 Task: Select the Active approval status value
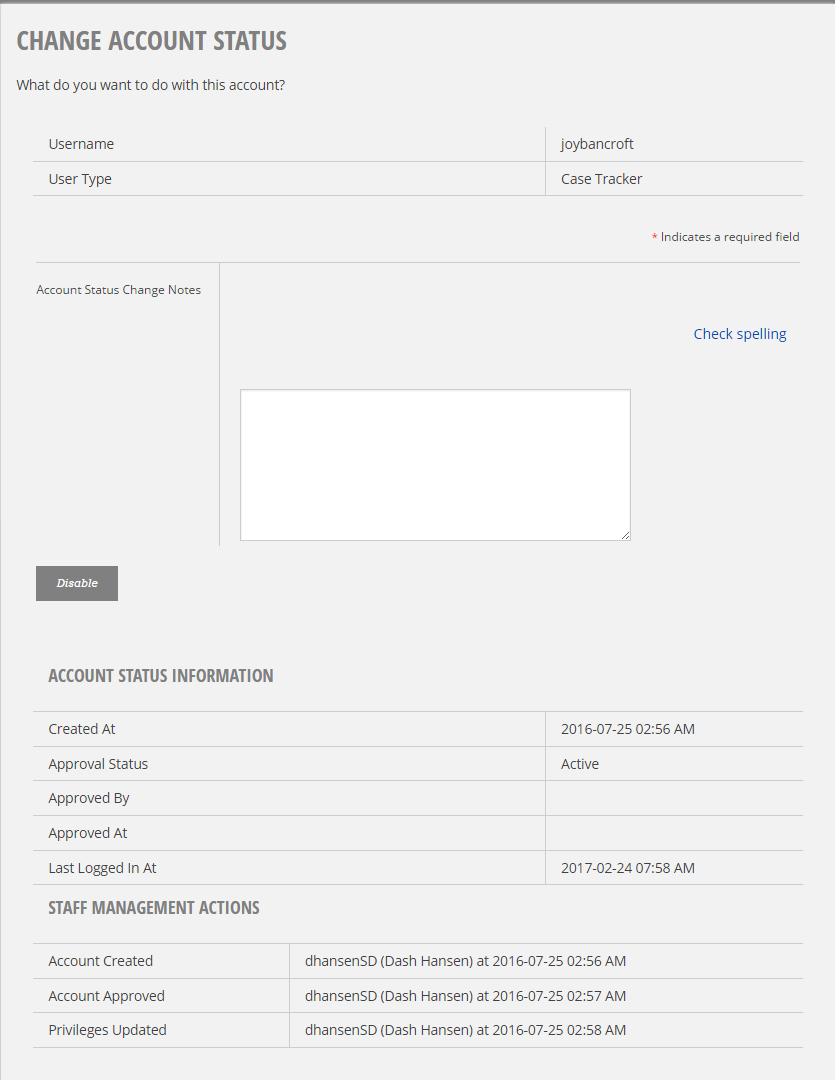click(579, 764)
